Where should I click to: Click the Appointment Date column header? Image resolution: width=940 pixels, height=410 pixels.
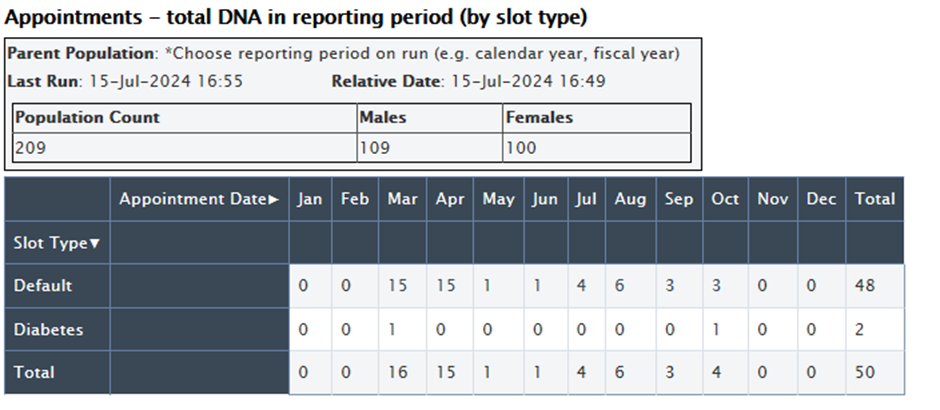[x=199, y=199]
